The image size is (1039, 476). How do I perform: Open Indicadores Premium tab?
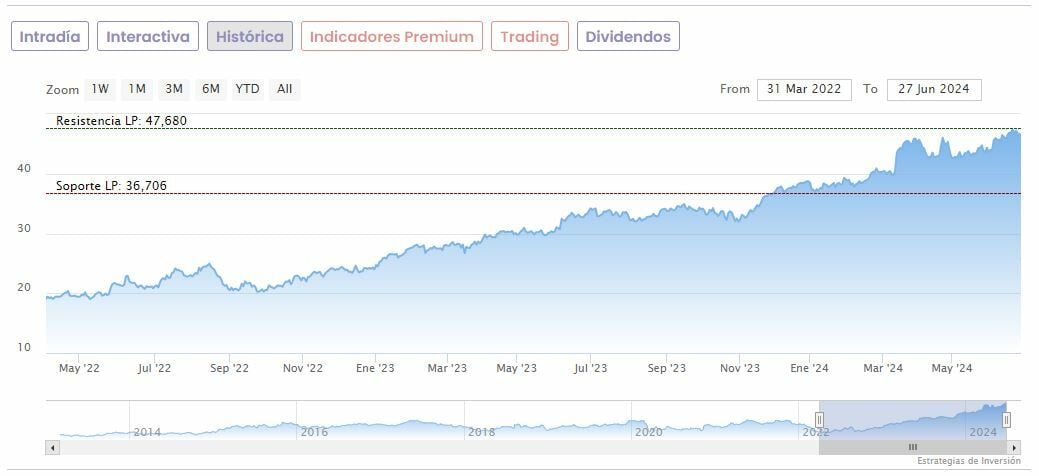coord(391,37)
